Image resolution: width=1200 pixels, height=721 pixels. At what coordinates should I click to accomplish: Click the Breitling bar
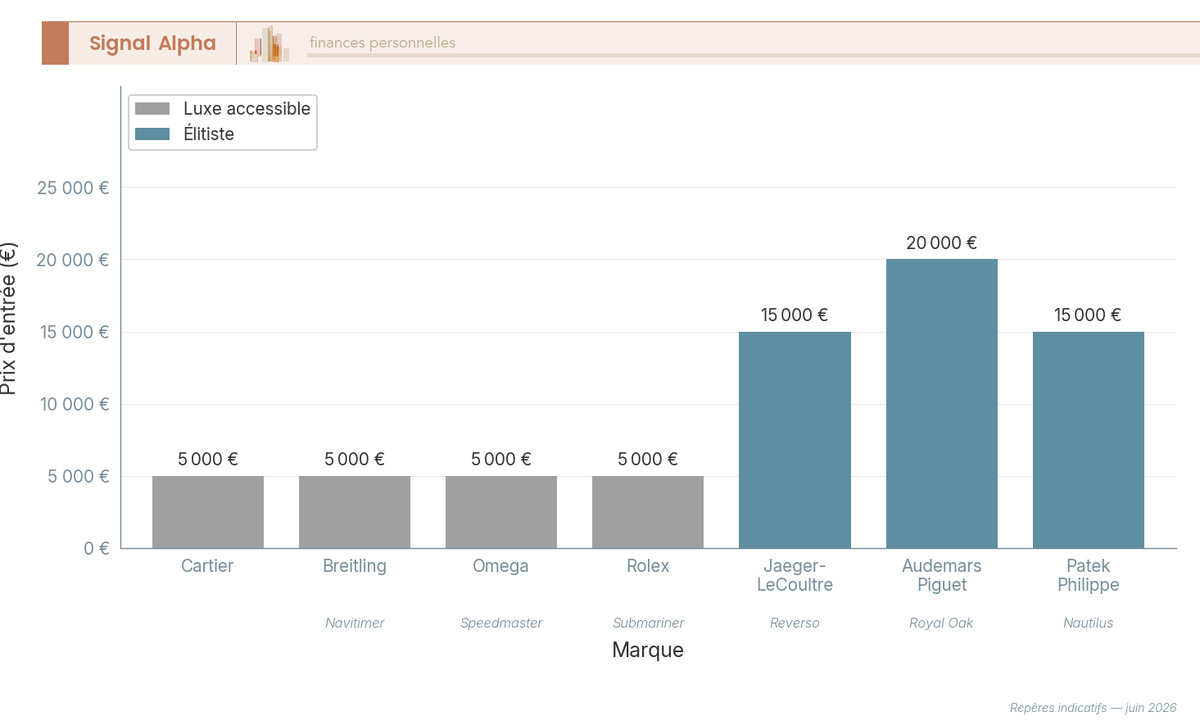coord(355,512)
